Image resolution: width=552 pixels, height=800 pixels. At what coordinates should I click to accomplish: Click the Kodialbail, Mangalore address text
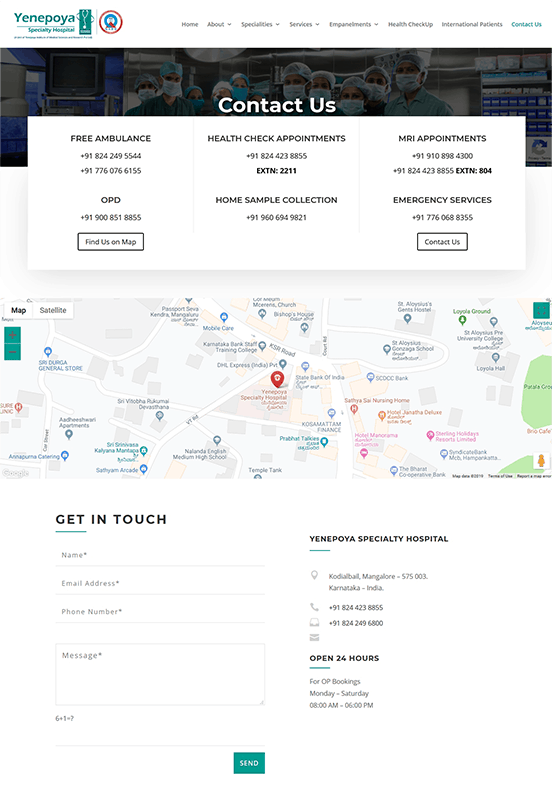(x=378, y=582)
